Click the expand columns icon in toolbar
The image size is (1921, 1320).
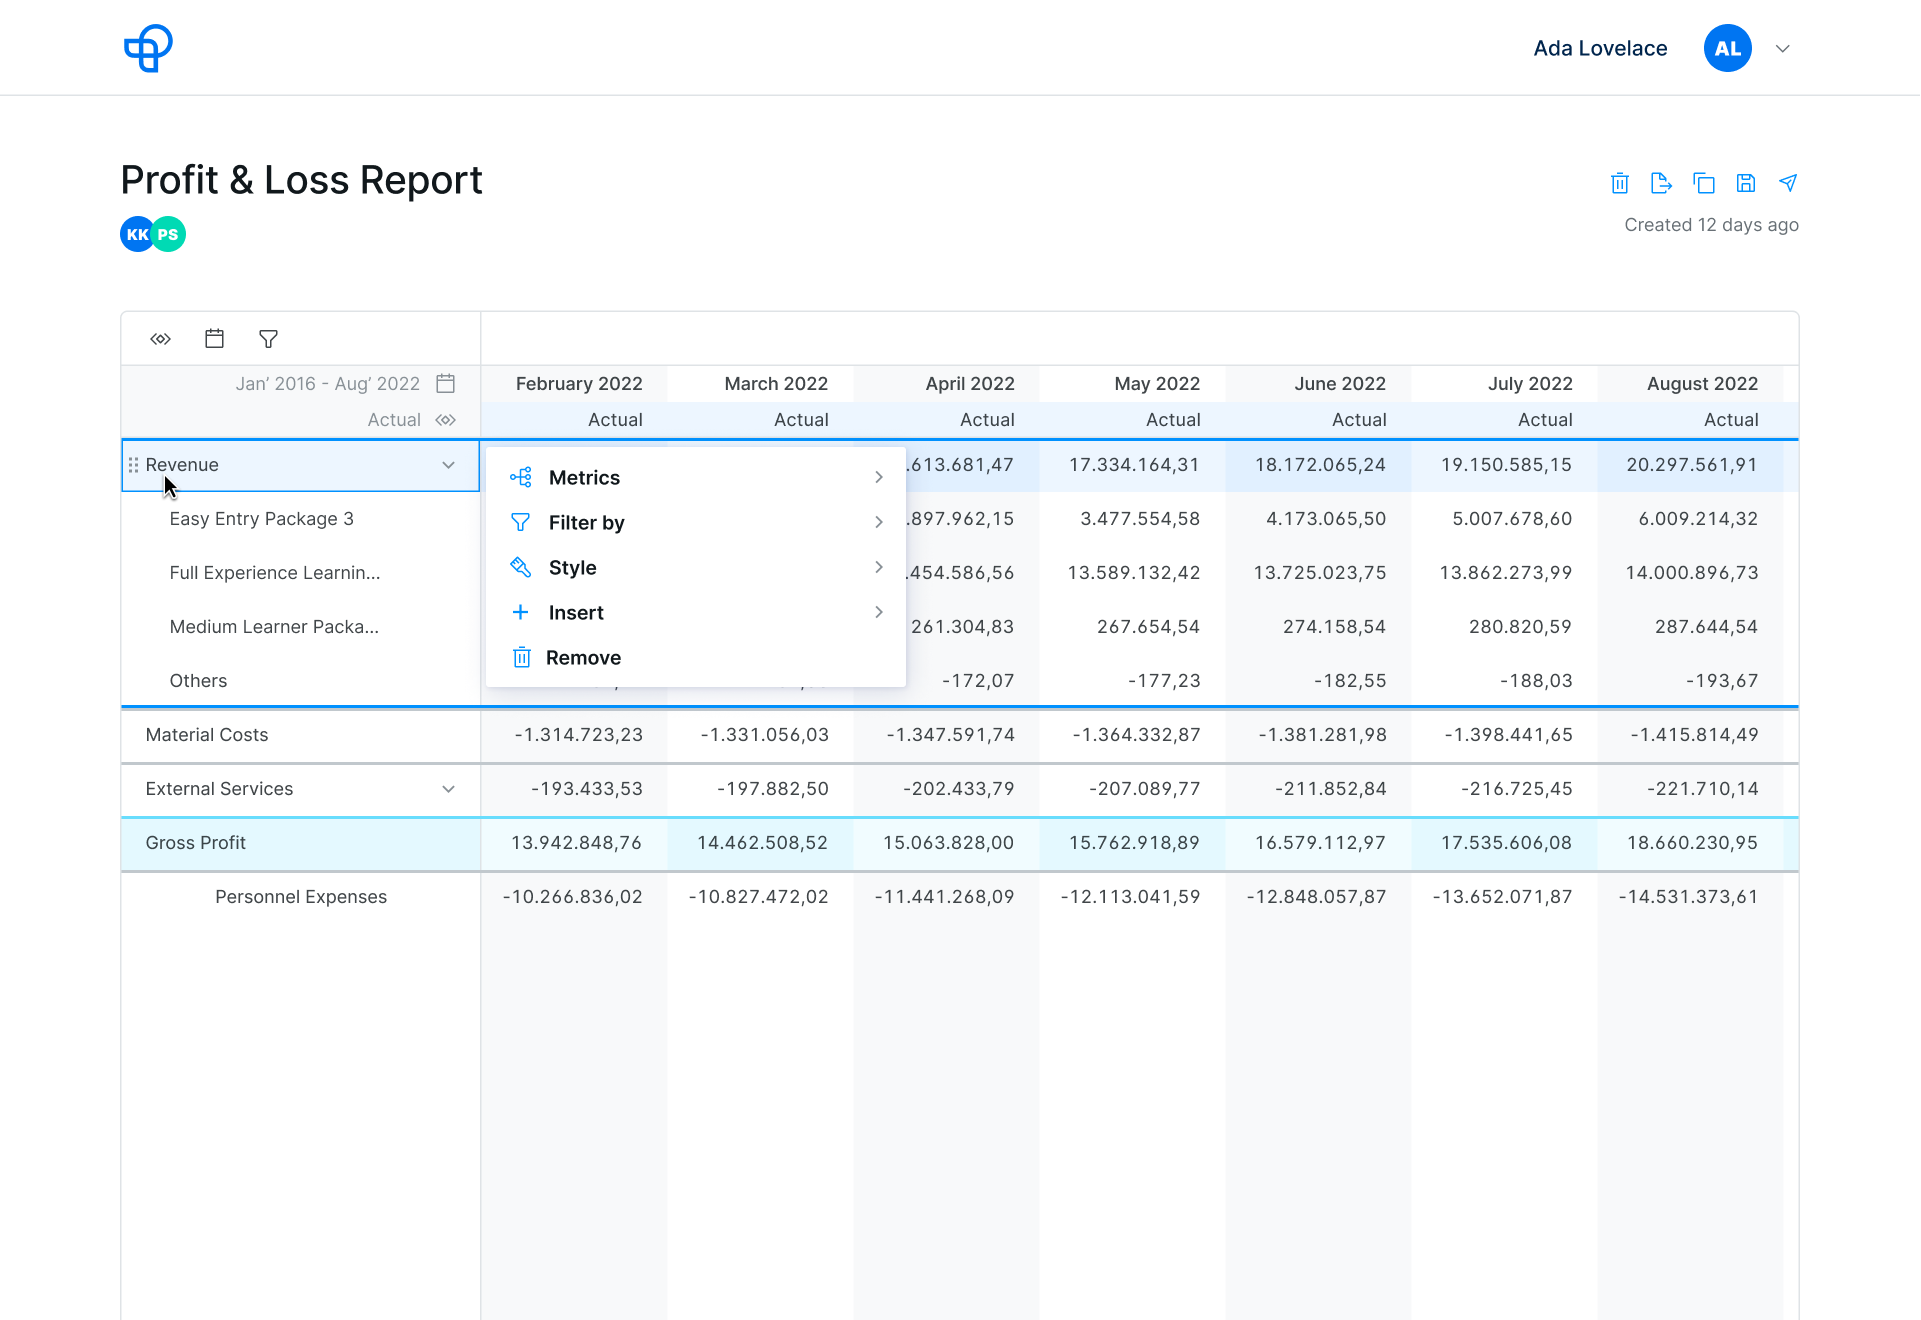click(161, 339)
